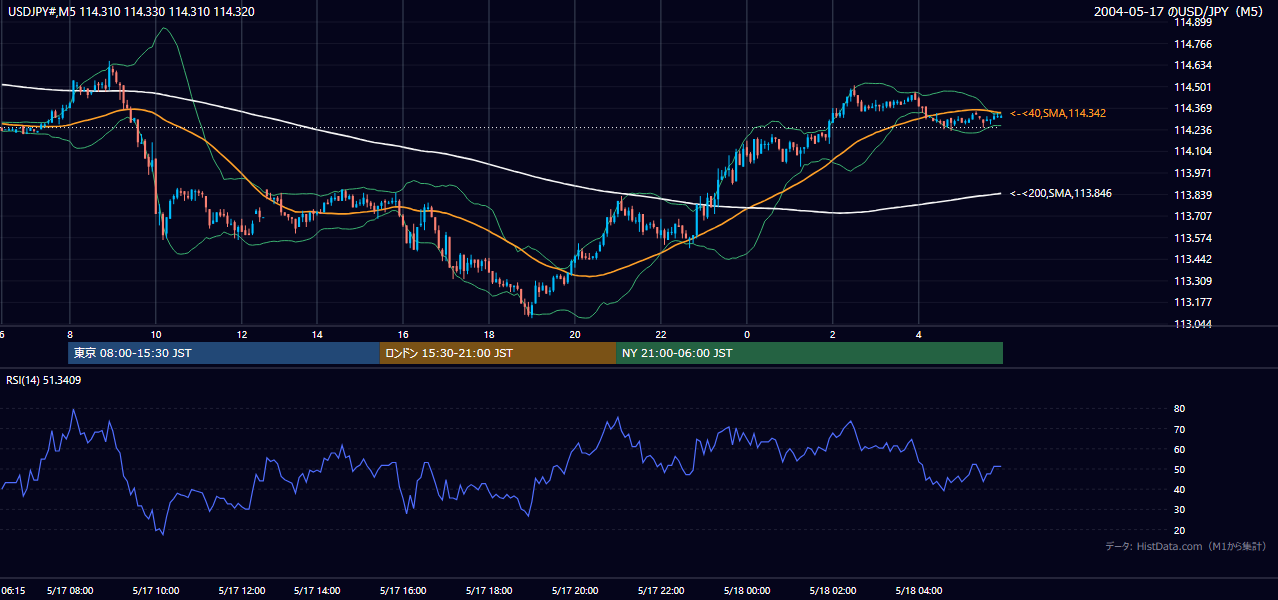Click price level 114.369 on the axis
This screenshot has height=600, width=1278.
click(1193, 108)
